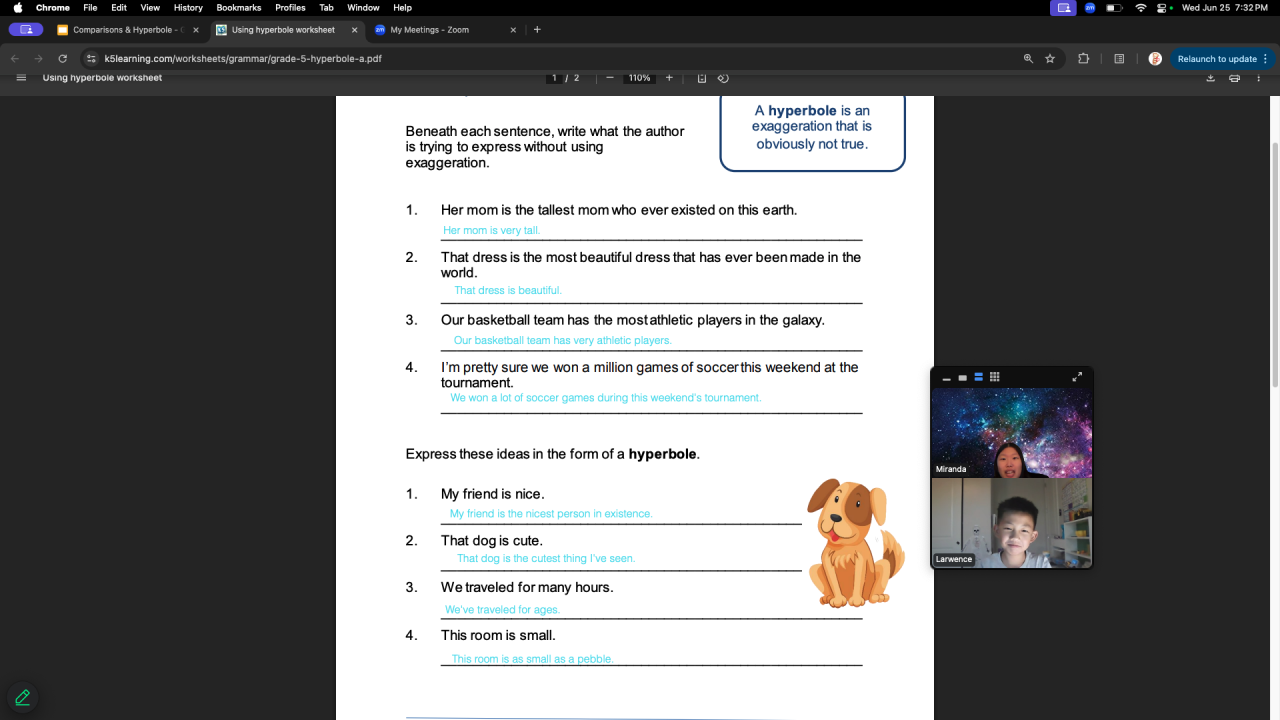Open a new tab with the plus button

click(x=537, y=30)
